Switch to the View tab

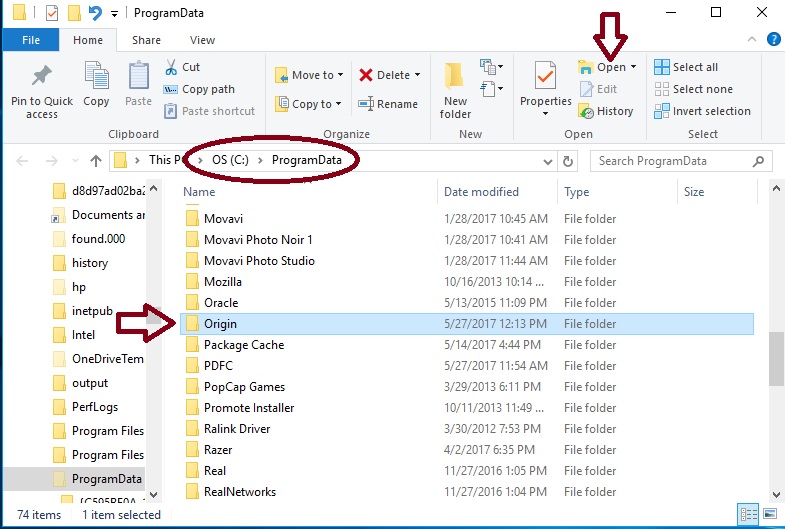coord(202,40)
